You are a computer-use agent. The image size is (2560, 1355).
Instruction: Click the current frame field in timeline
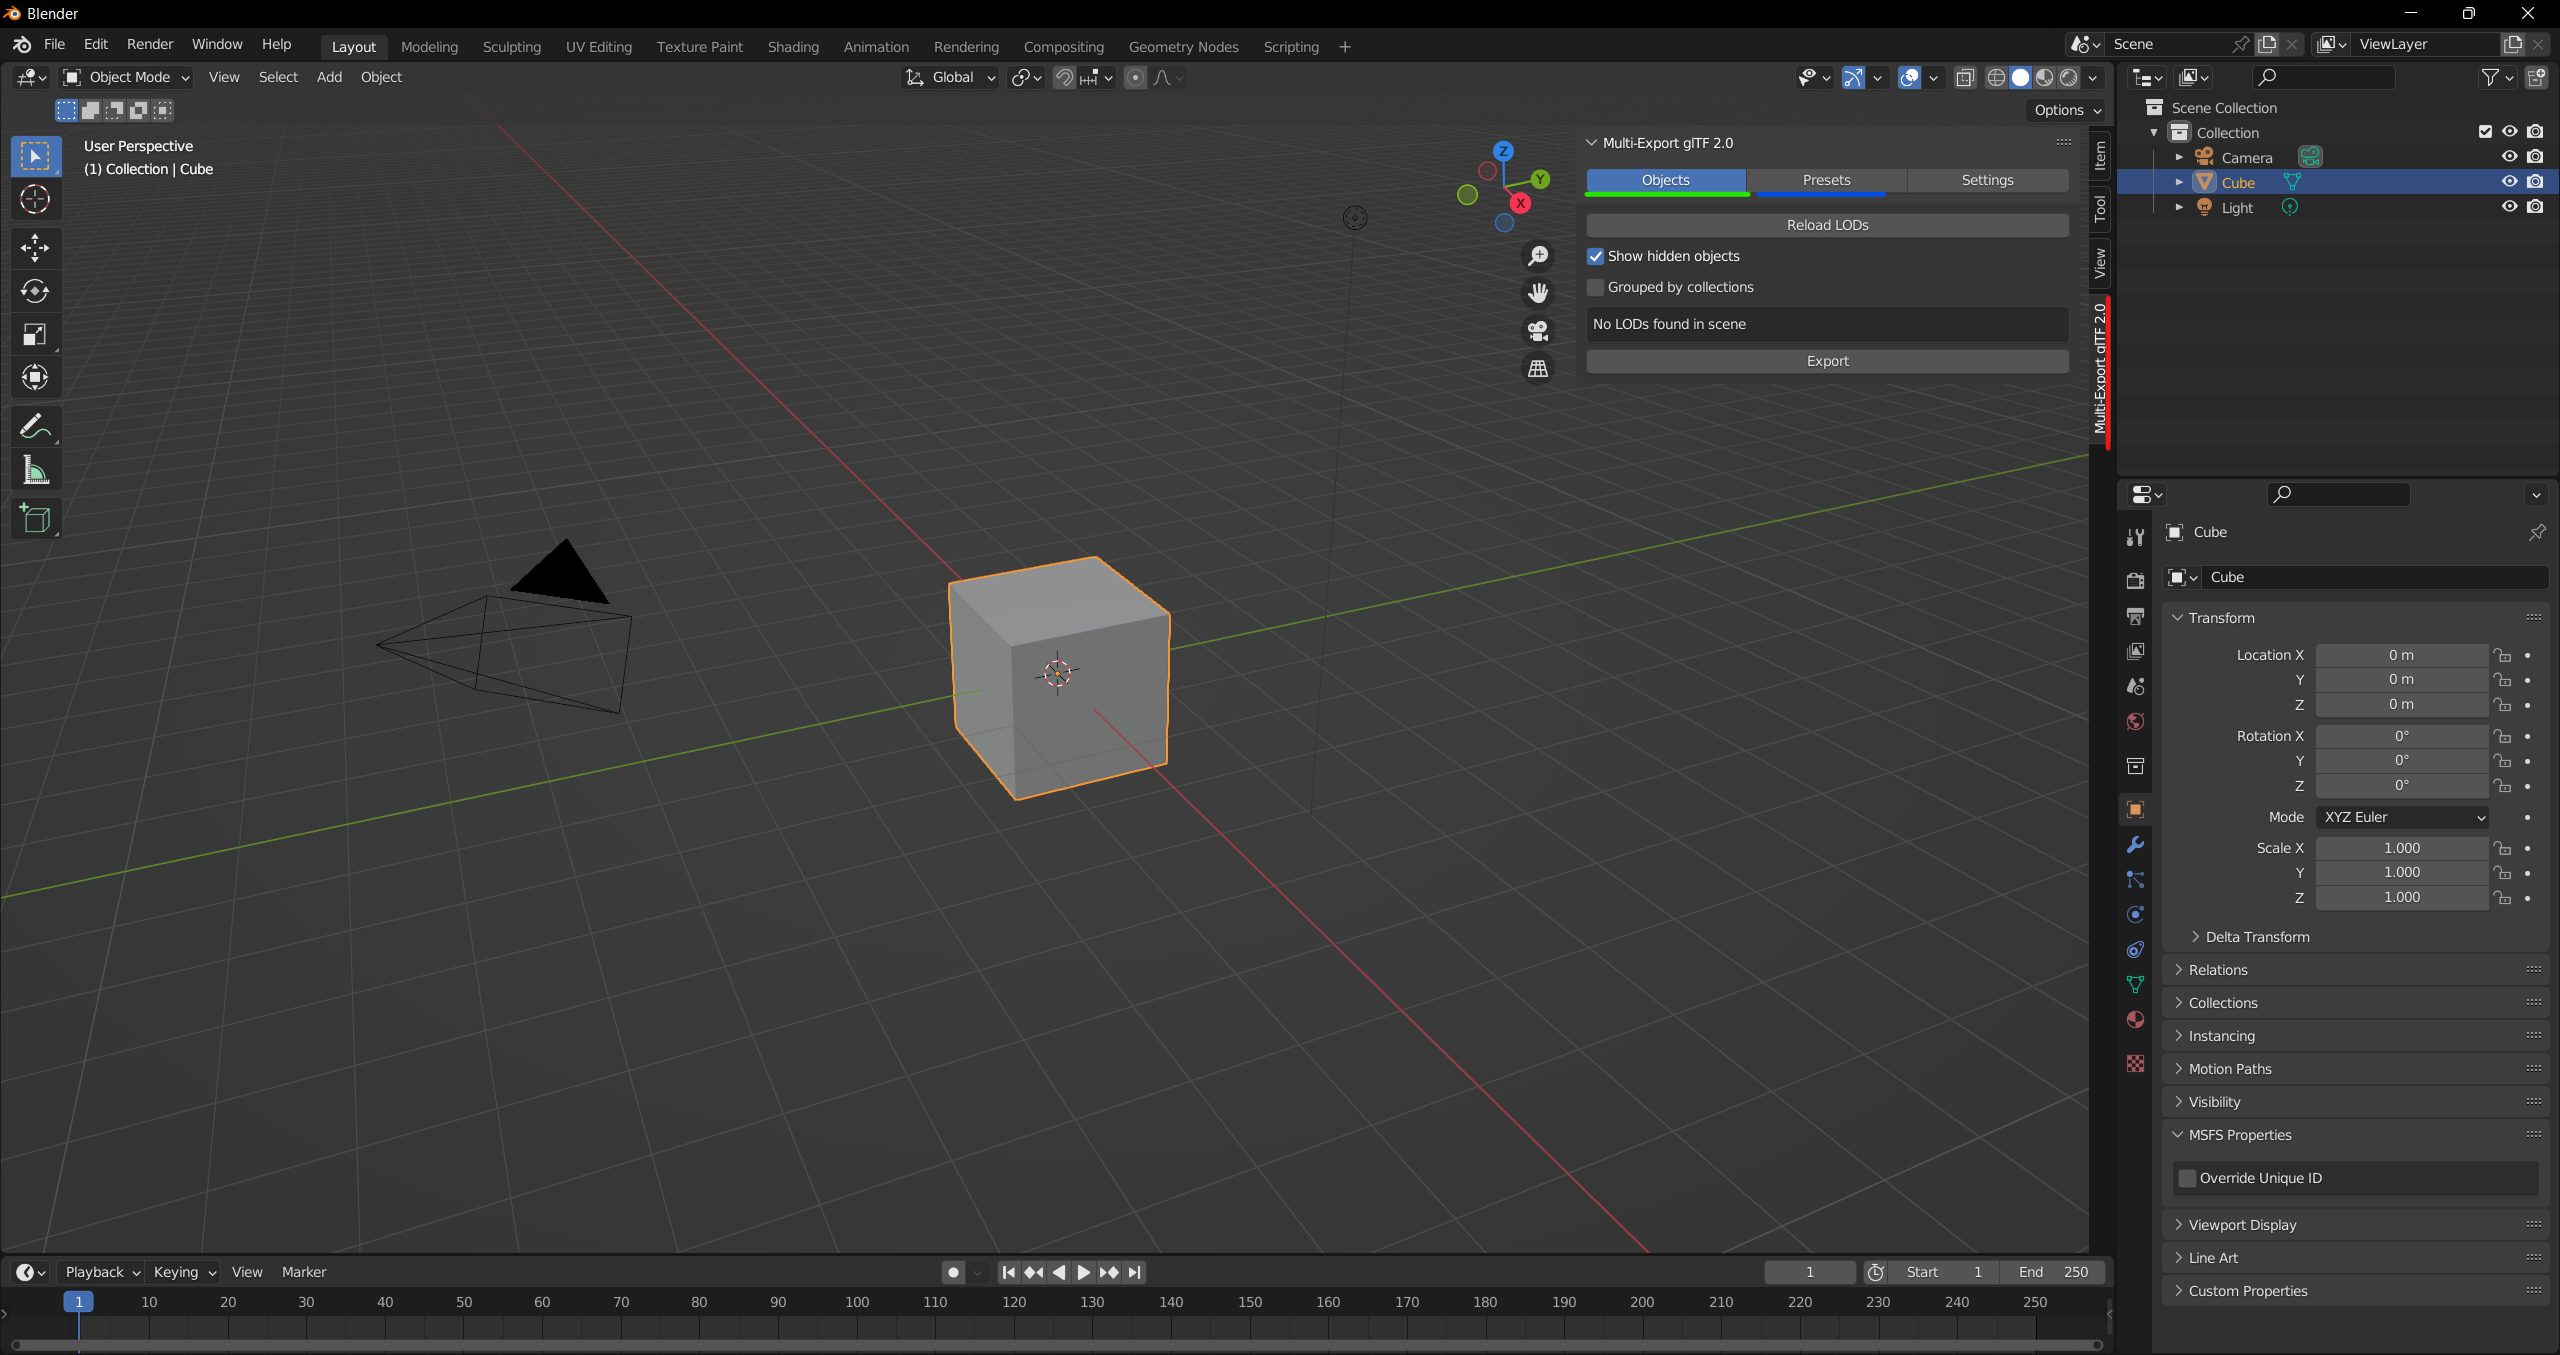click(x=1810, y=1272)
